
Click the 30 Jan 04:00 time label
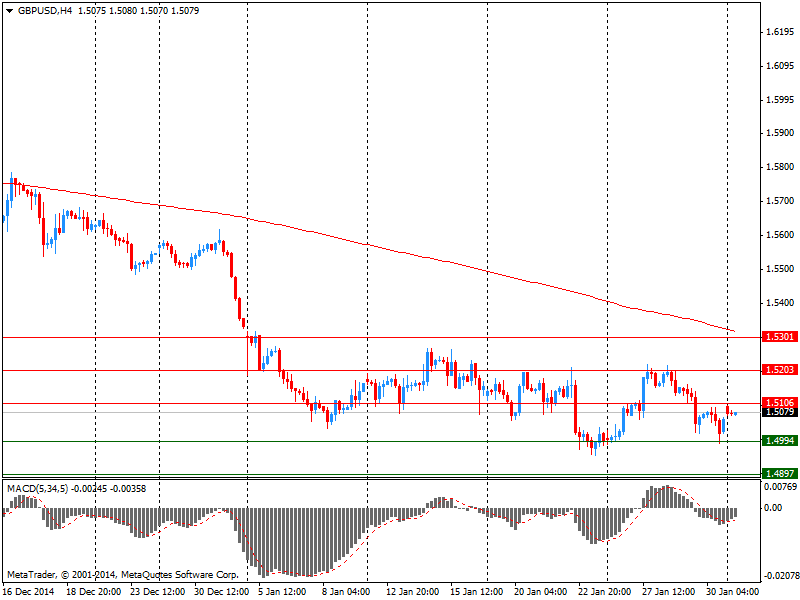(x=732, y=592)
